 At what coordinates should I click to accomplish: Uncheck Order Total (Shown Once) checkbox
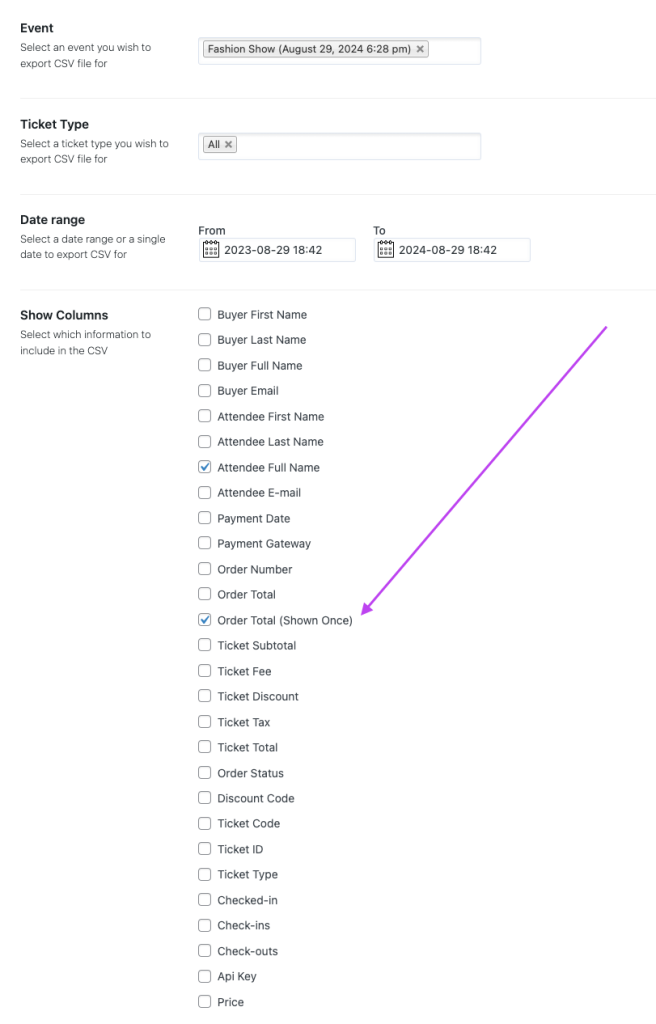coord(205,620)
